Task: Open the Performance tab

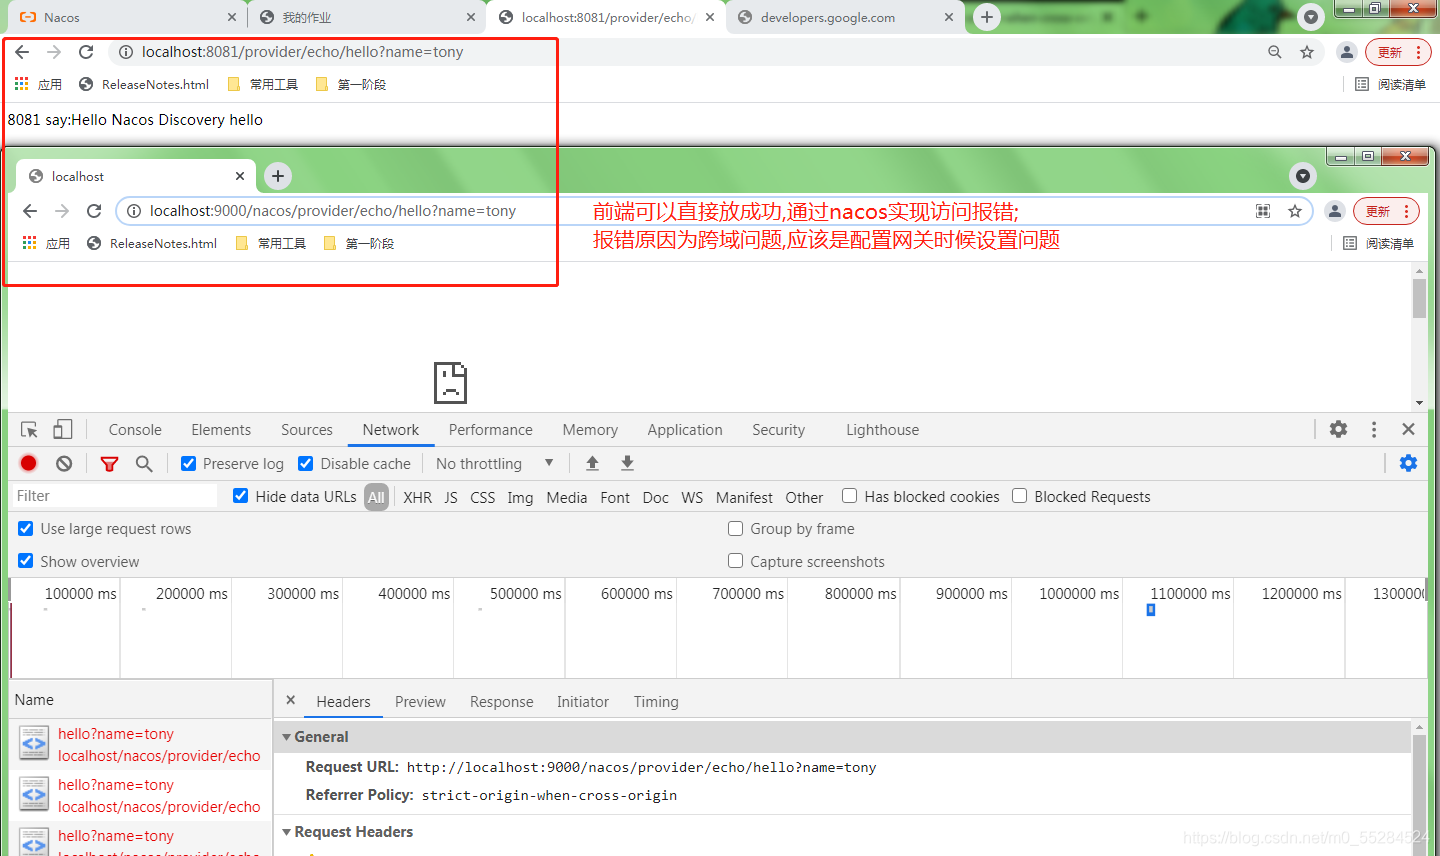Action: coord(491,430)
